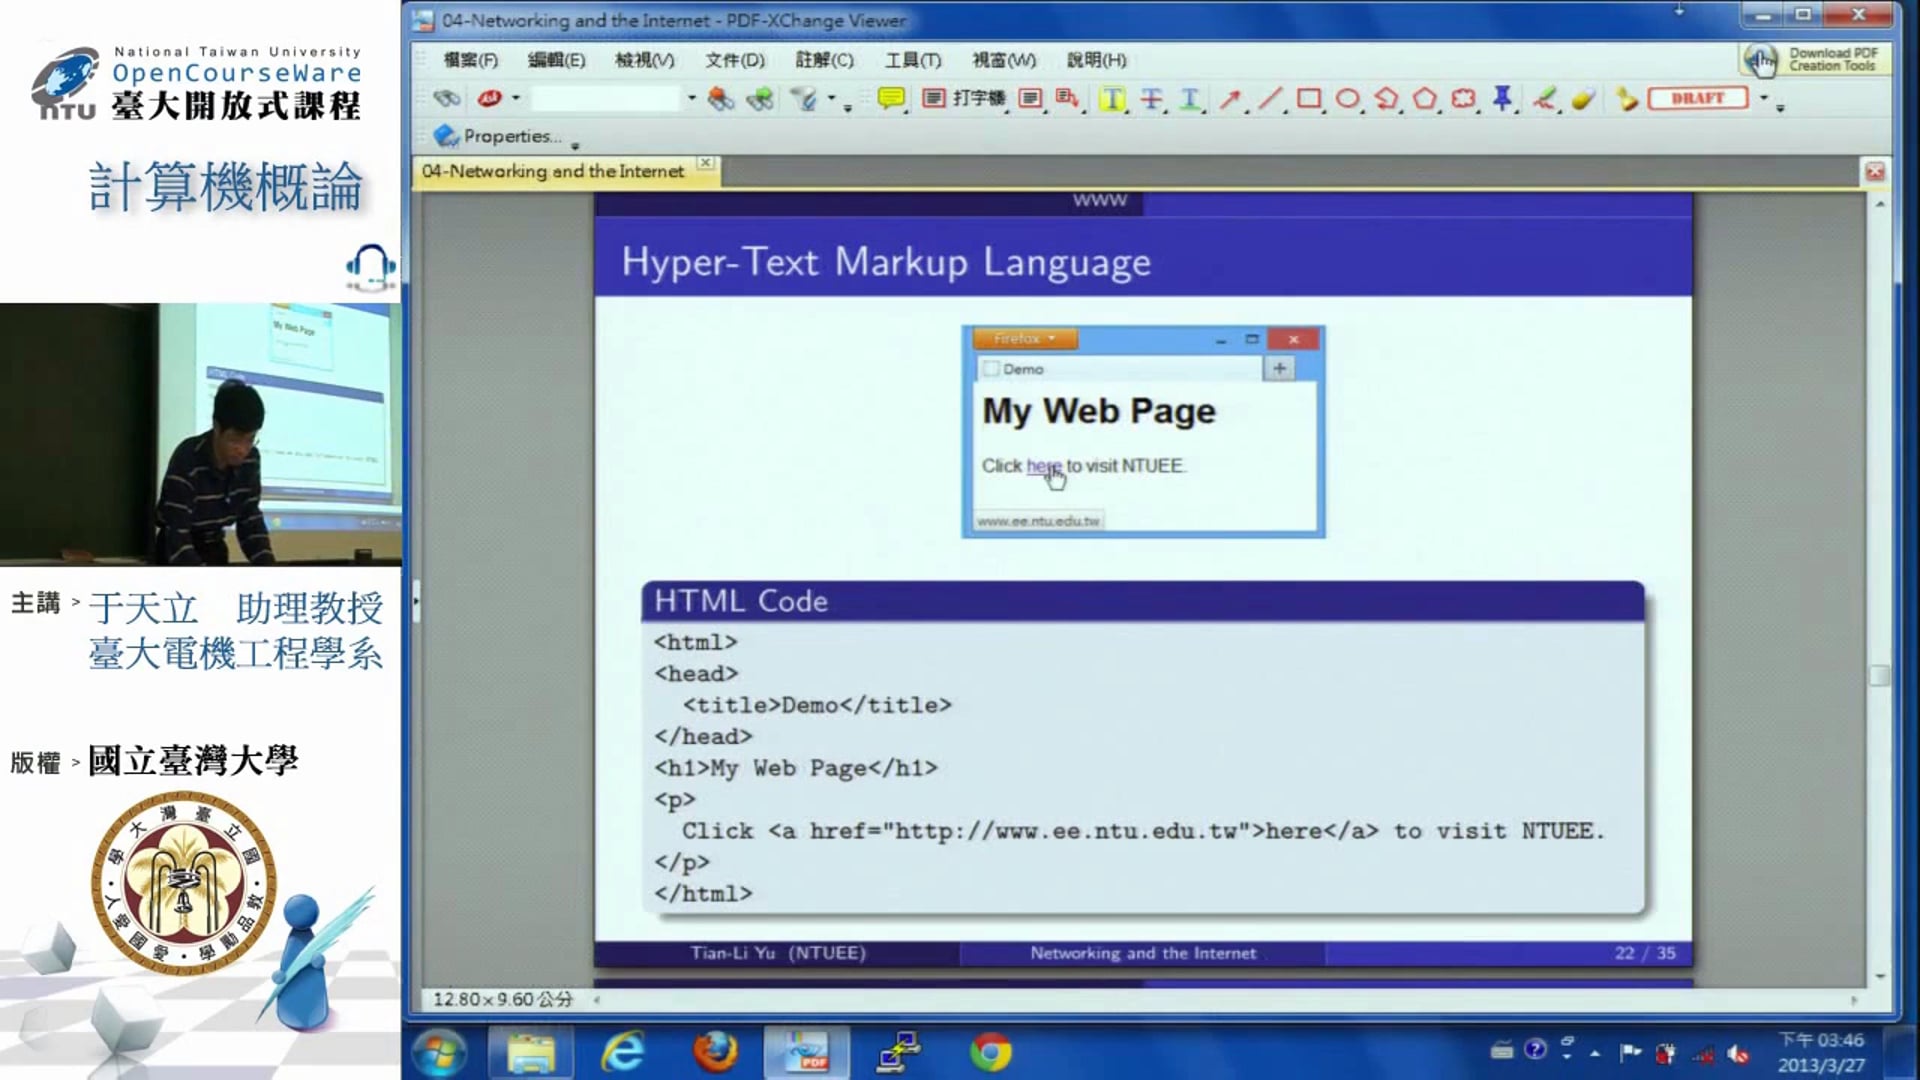Select the Cloud annotation tool
Image resolution: width=1920 pixels, height=1080 pixels.
click(x=1463, y=98)
